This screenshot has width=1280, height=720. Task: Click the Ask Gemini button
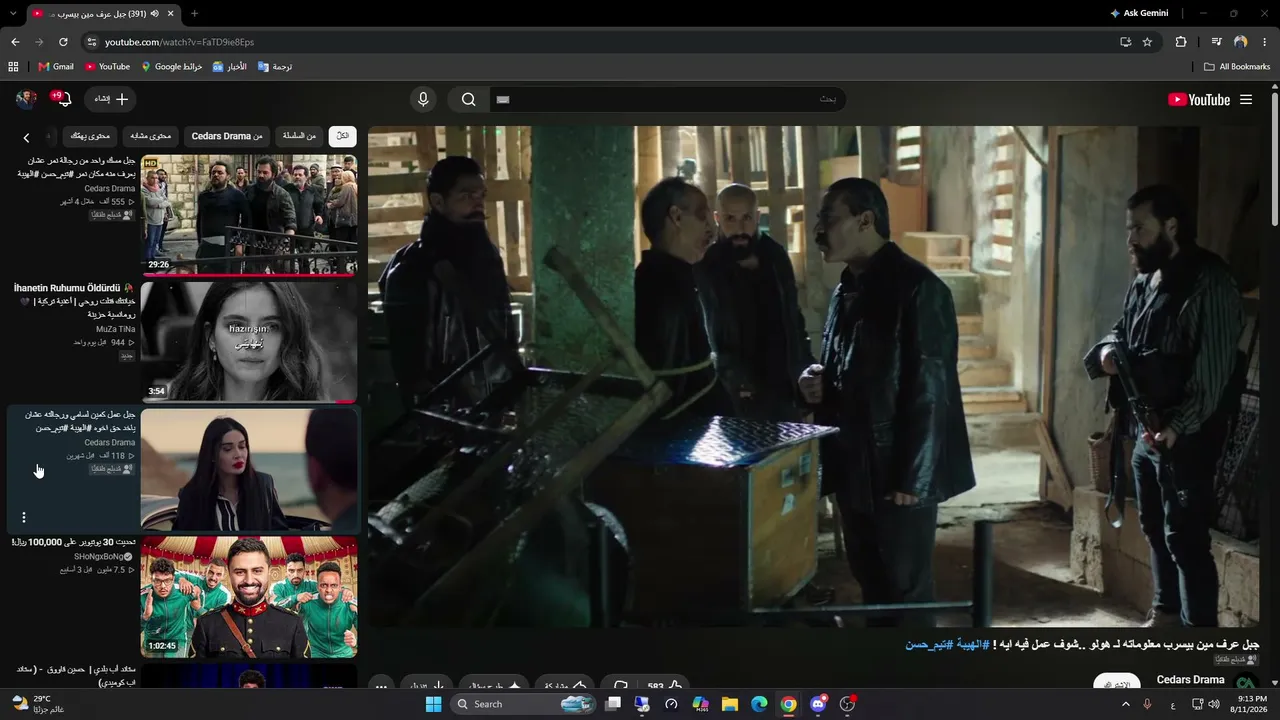pyautogui.click(x=1139, y=13)
